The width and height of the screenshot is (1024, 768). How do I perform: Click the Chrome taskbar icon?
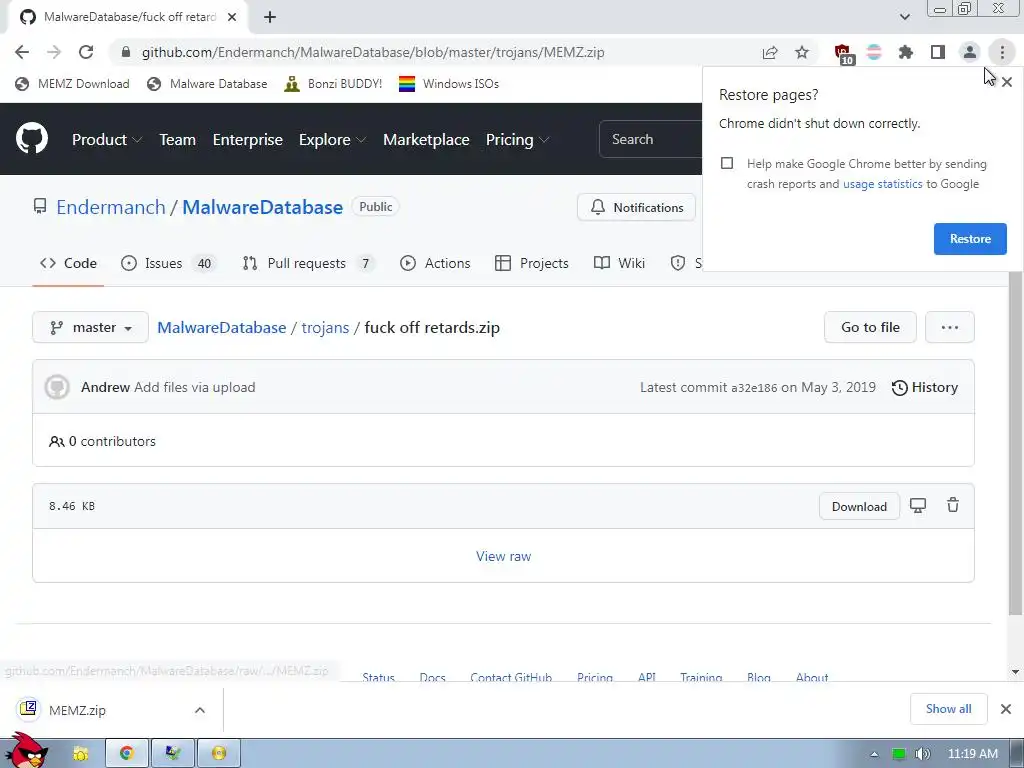click(x=127, y=754)
